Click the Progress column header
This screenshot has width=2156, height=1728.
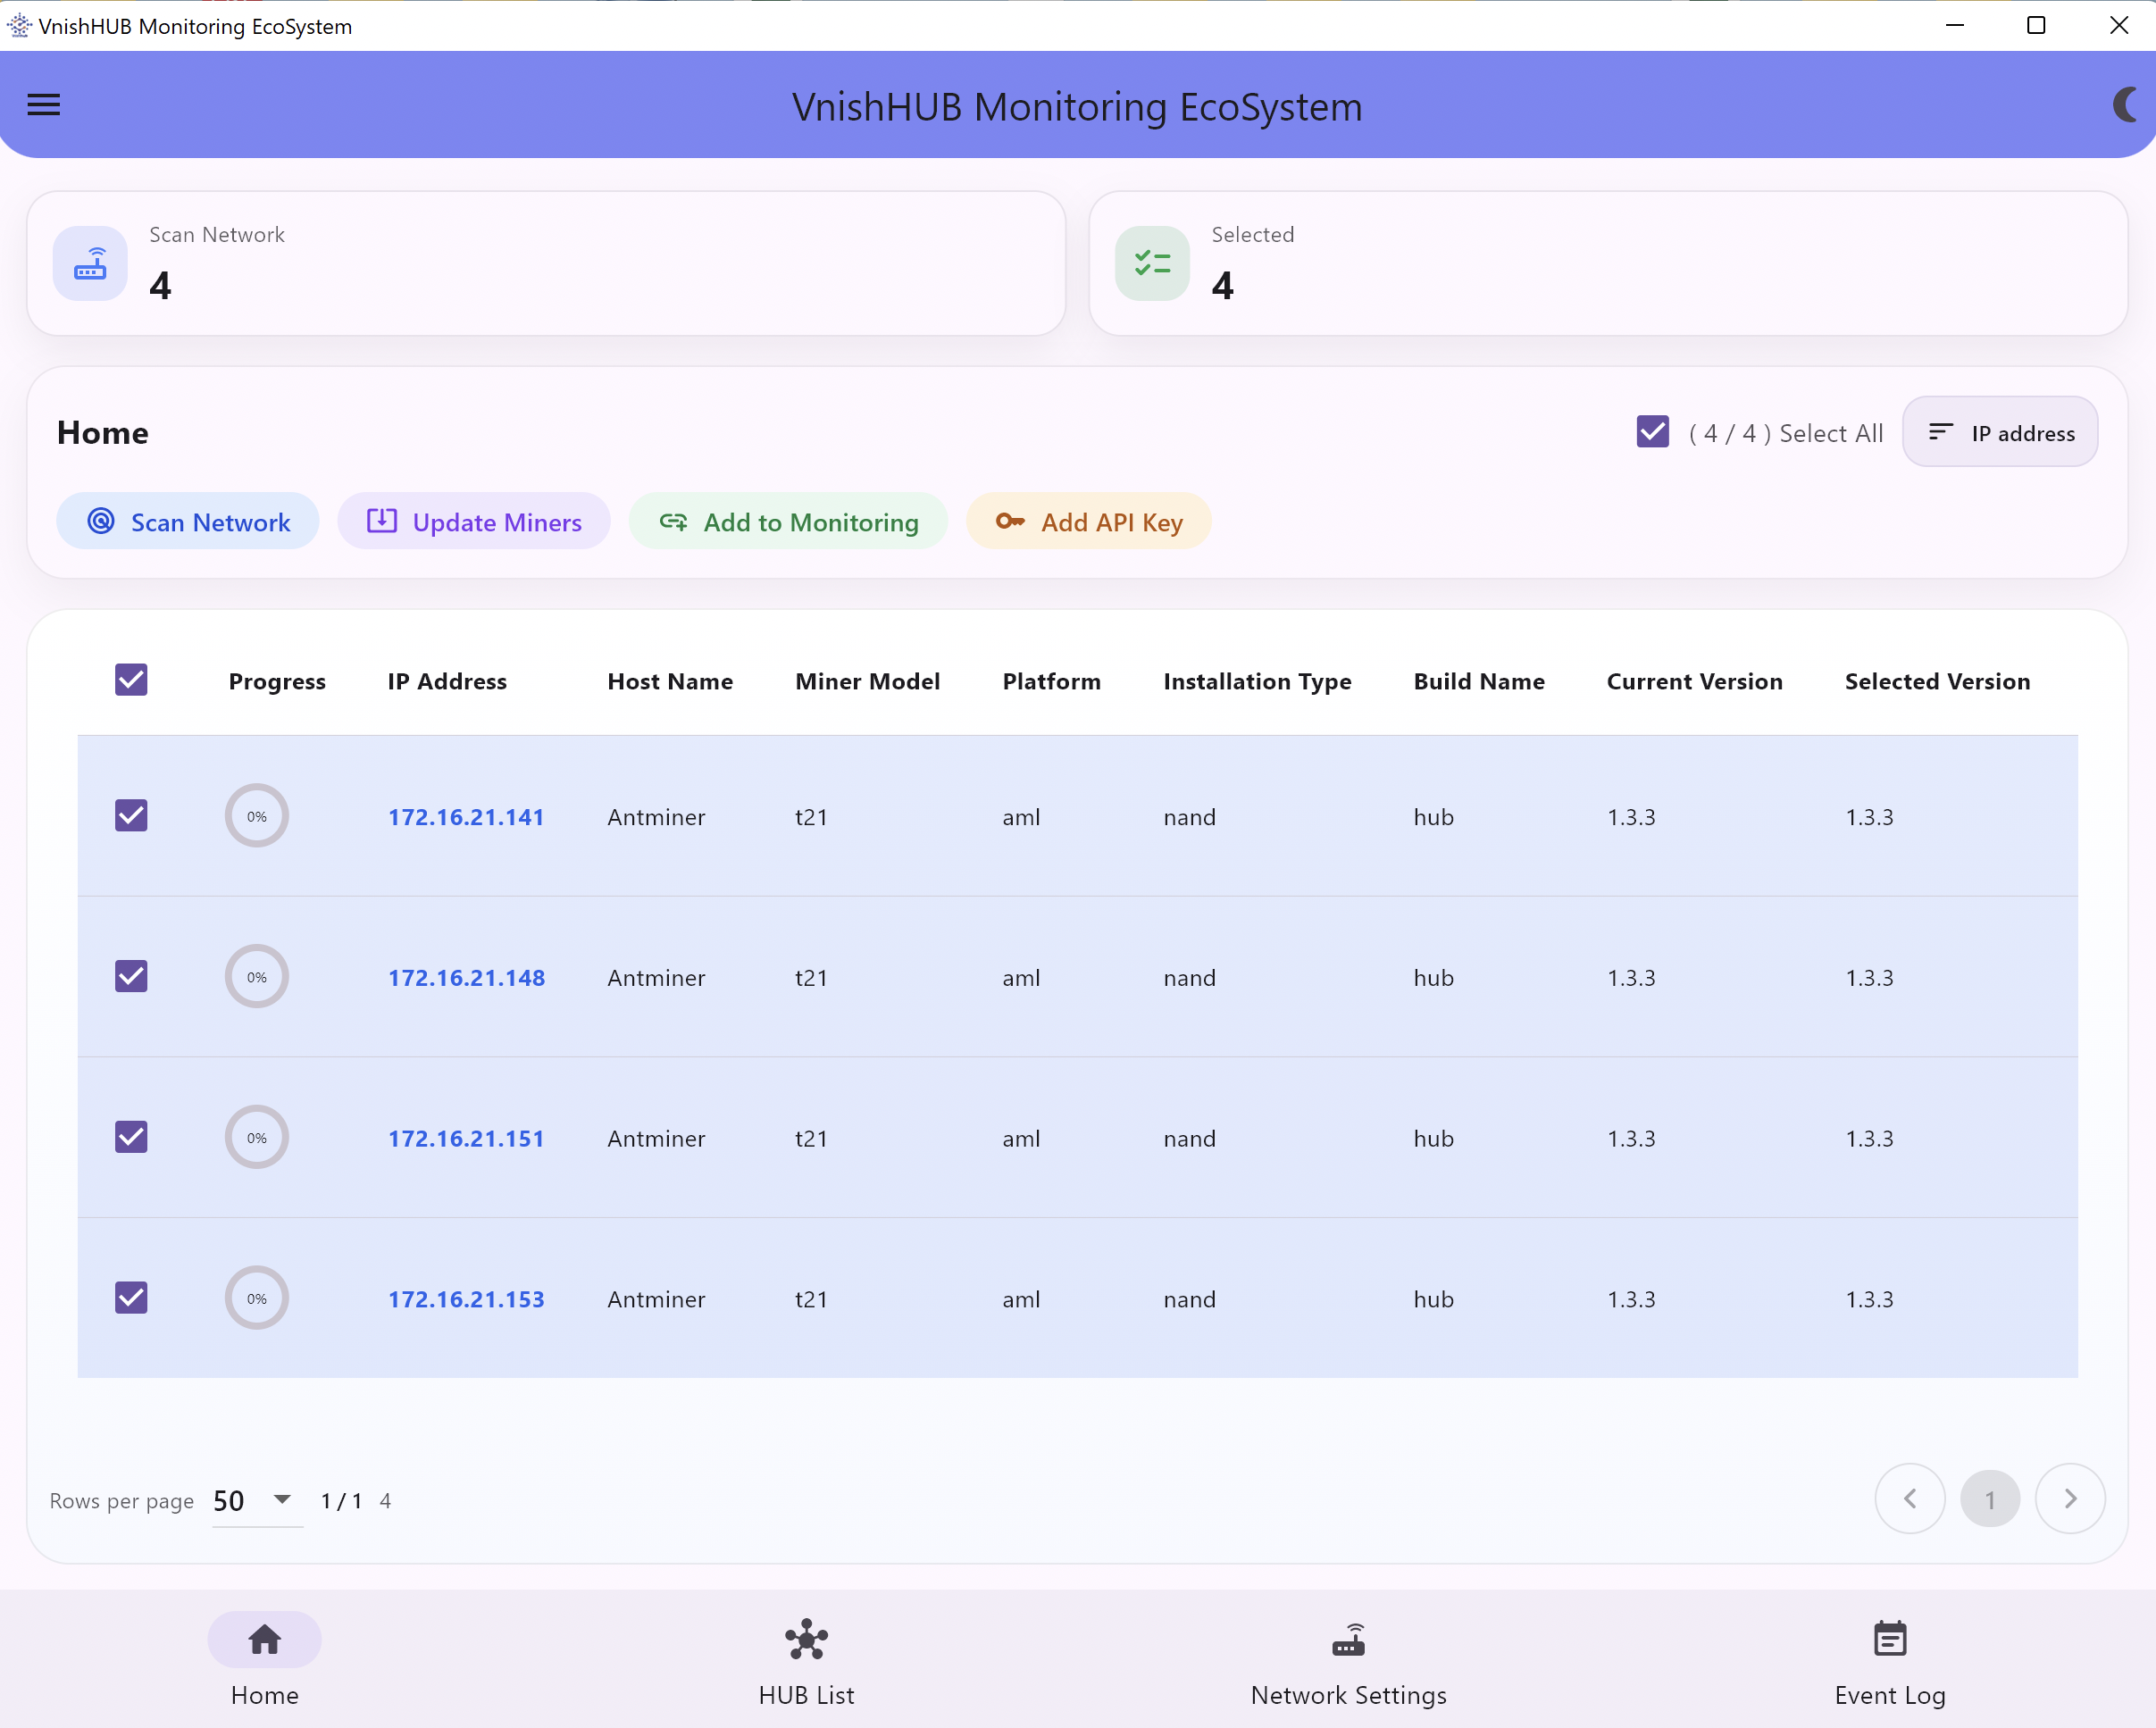[x=277, y=681]
